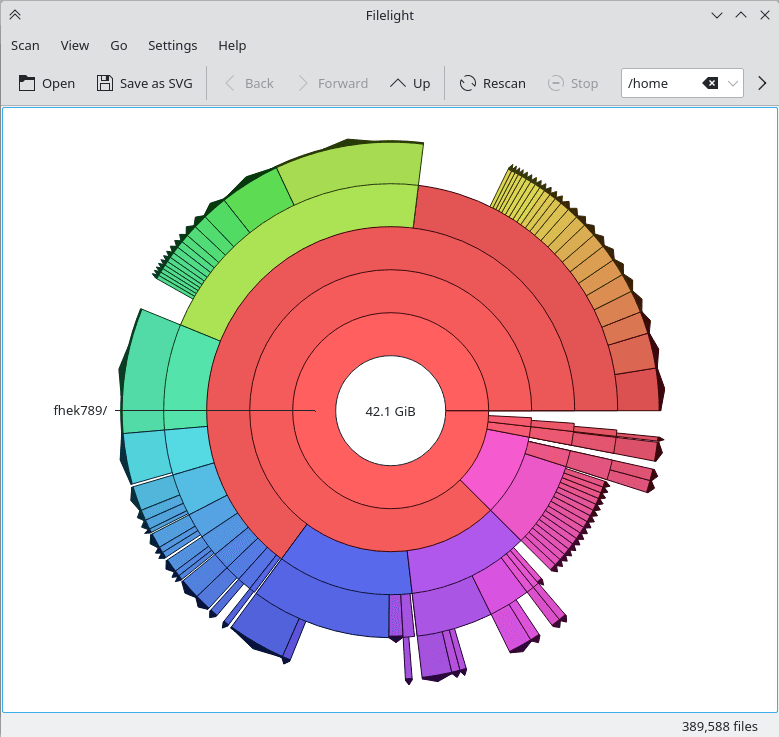
Task: Maximize the Filelight window
Action: [x=741, y=15]
